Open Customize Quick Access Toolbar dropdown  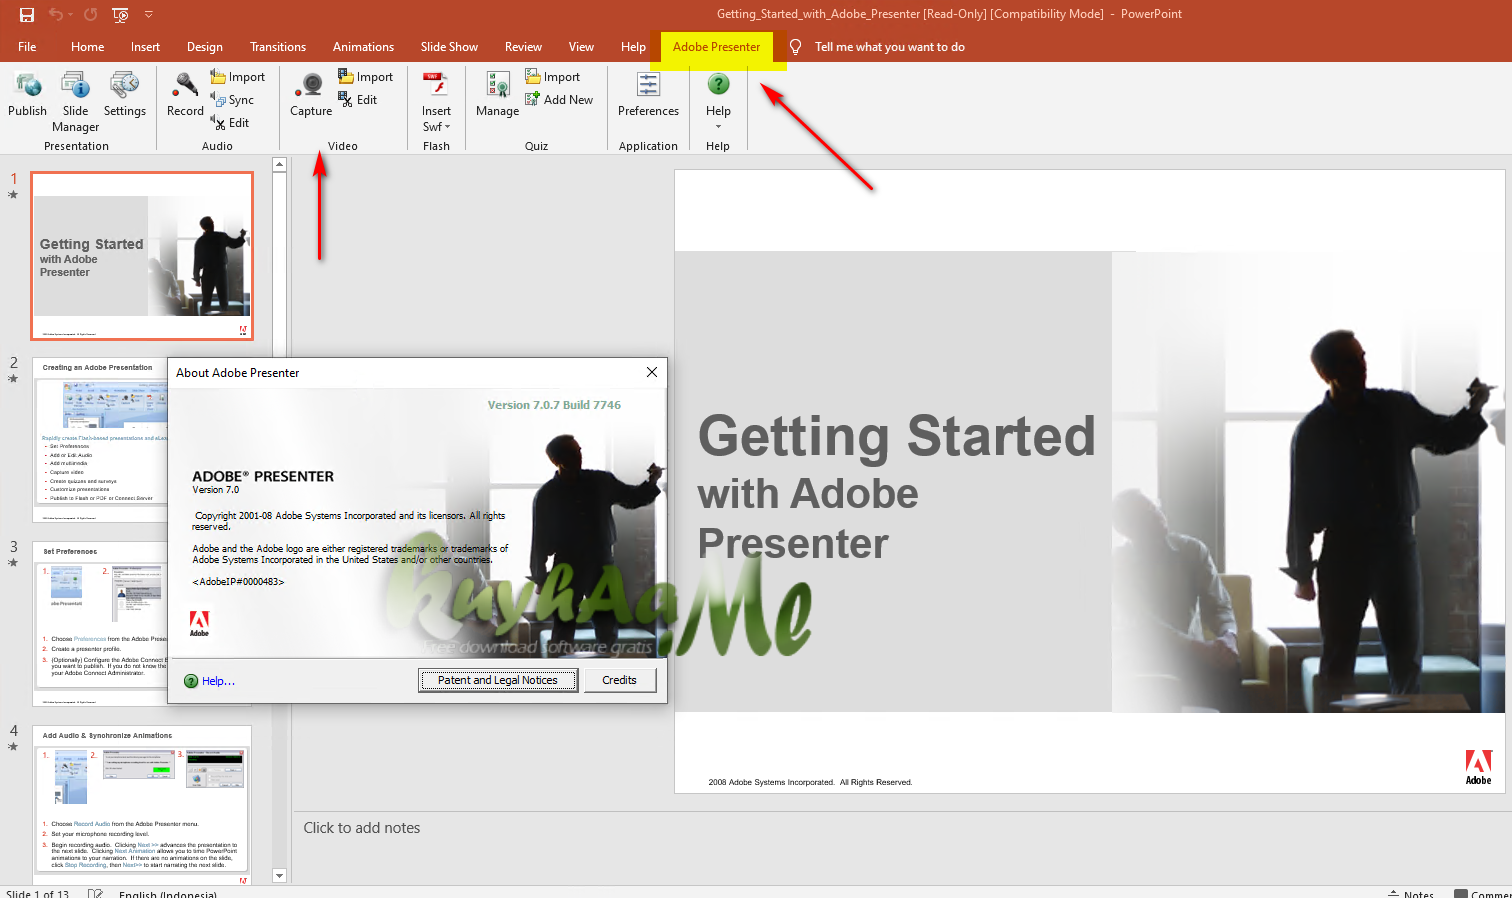(149, 14)
